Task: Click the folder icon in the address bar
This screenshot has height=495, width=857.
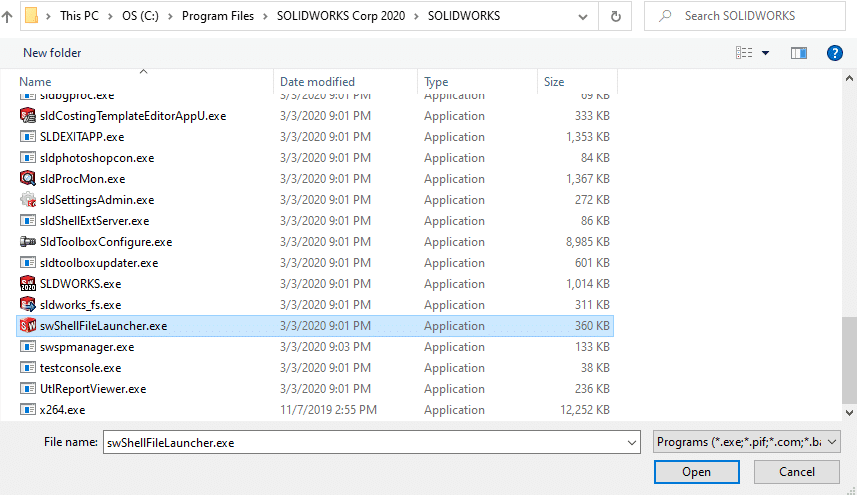Action: point(32,16)
